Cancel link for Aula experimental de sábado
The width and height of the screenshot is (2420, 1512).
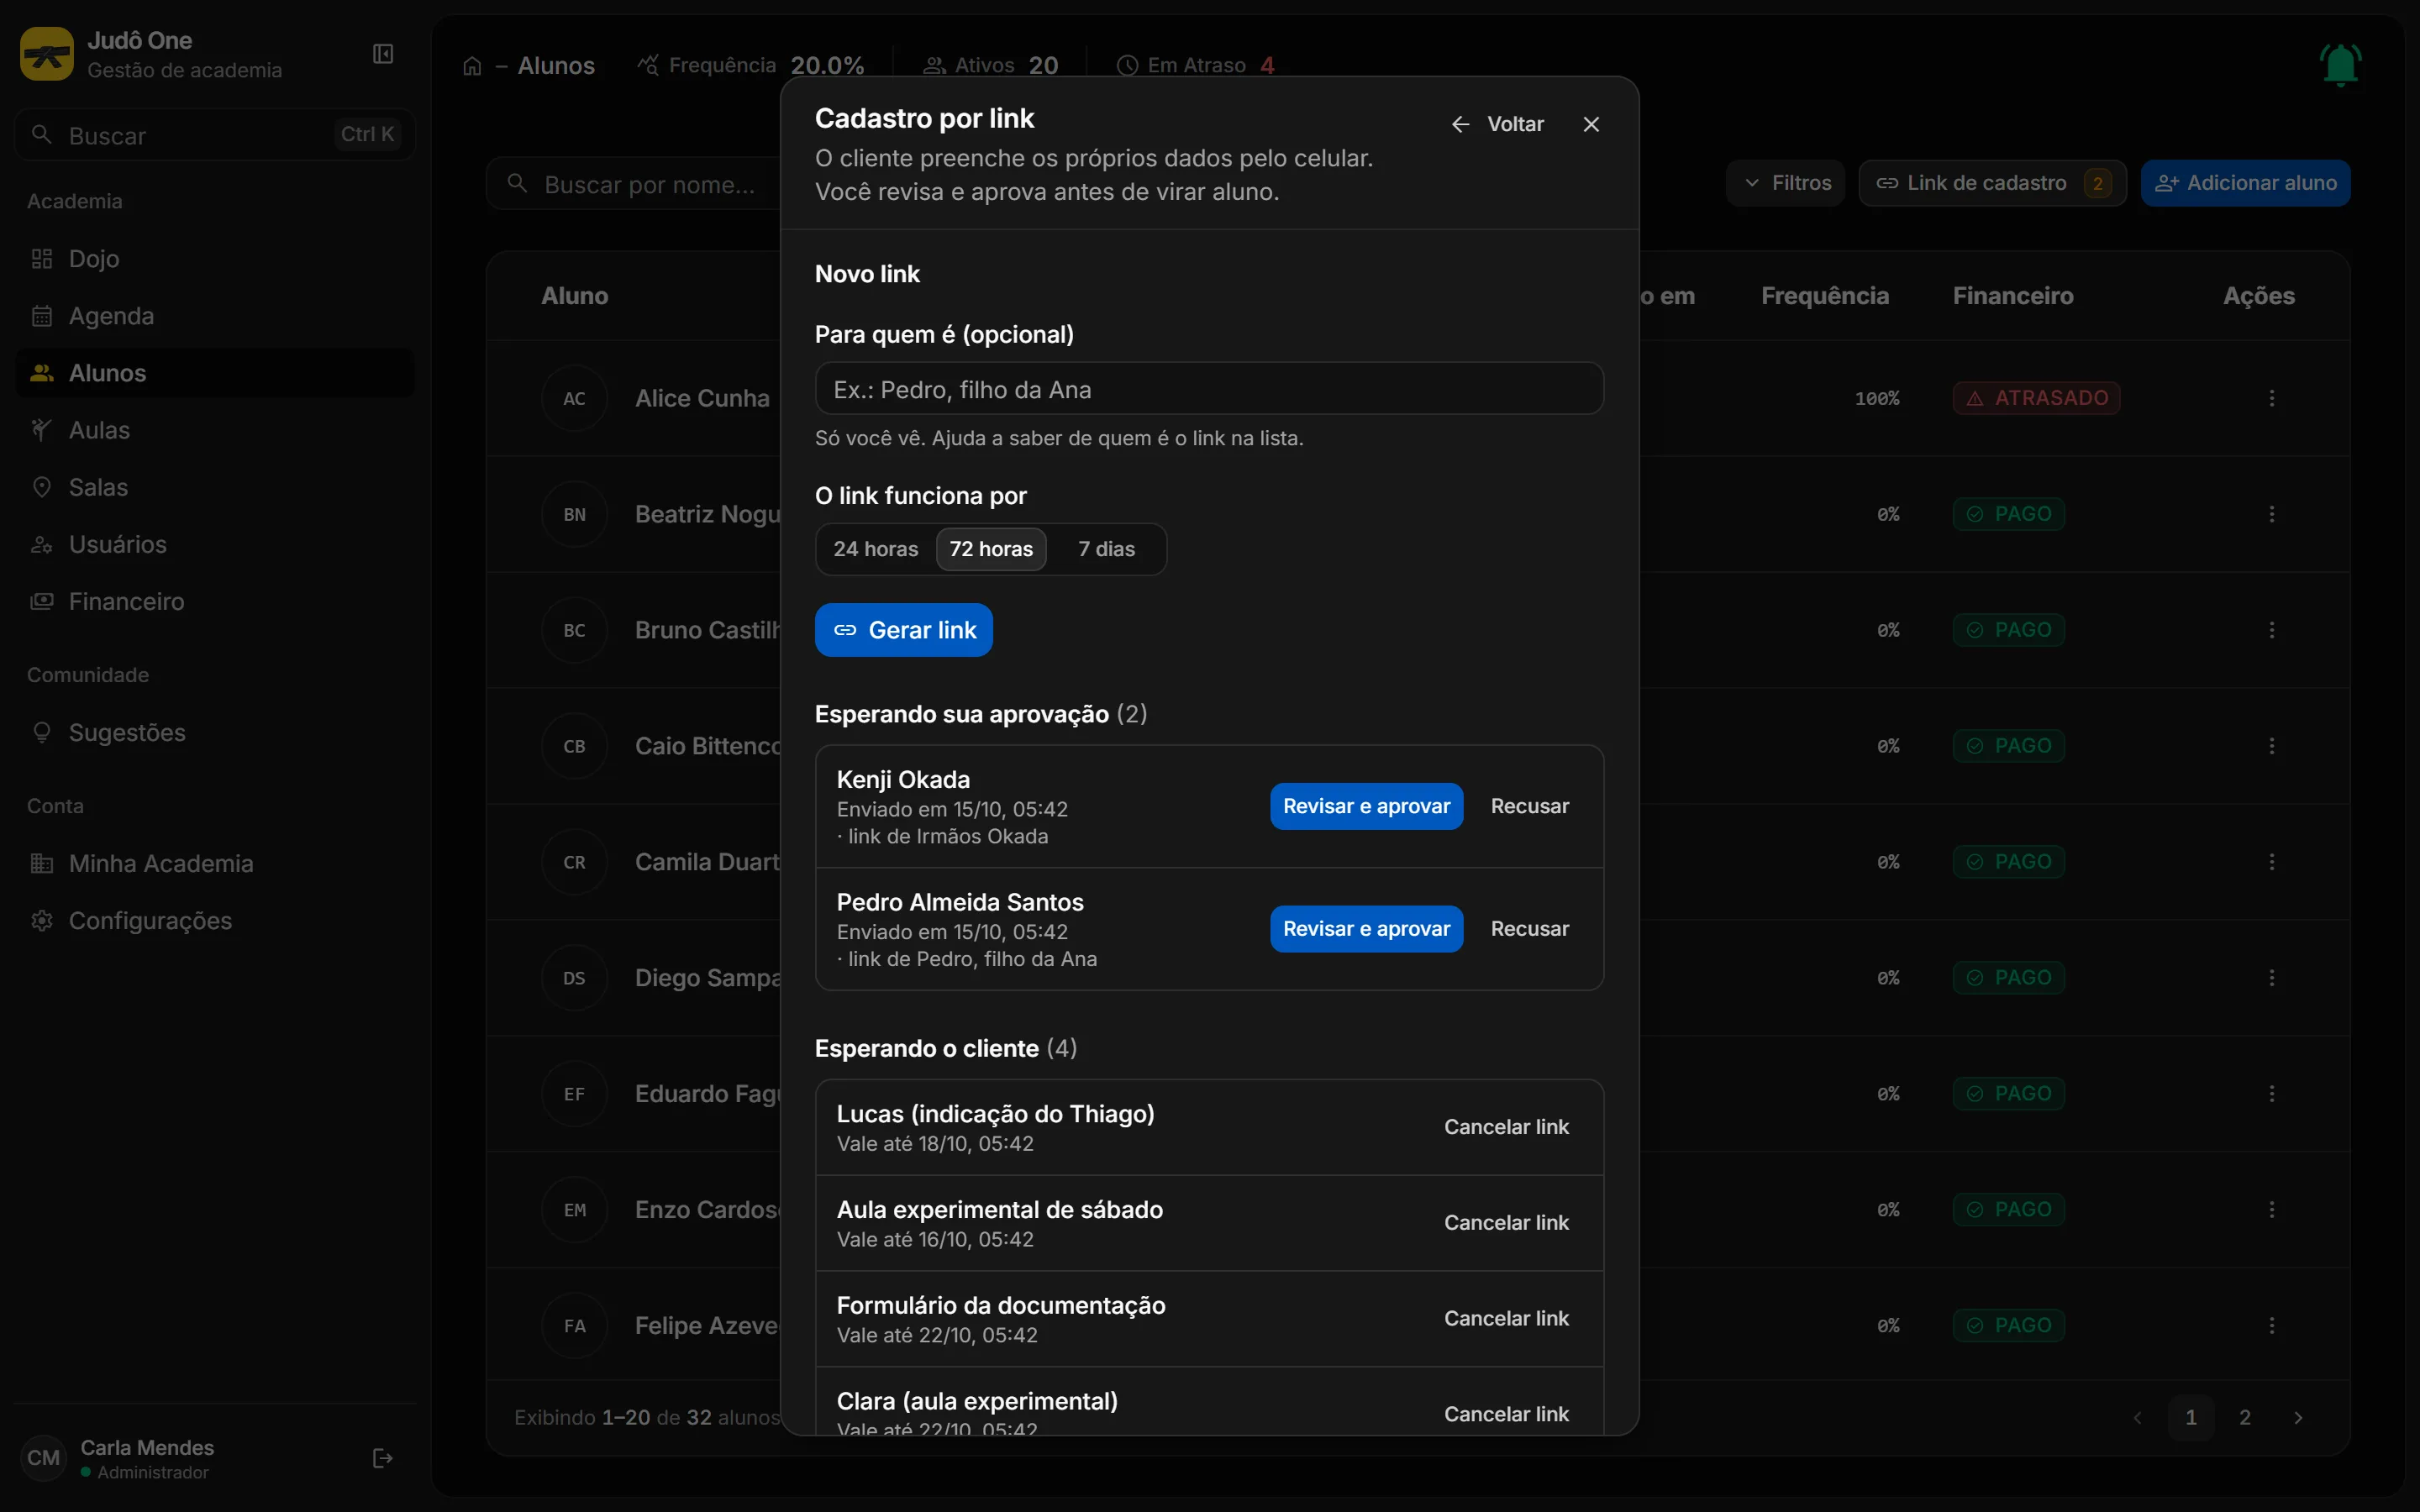pyautogui.click(x=1506, y=1223)
